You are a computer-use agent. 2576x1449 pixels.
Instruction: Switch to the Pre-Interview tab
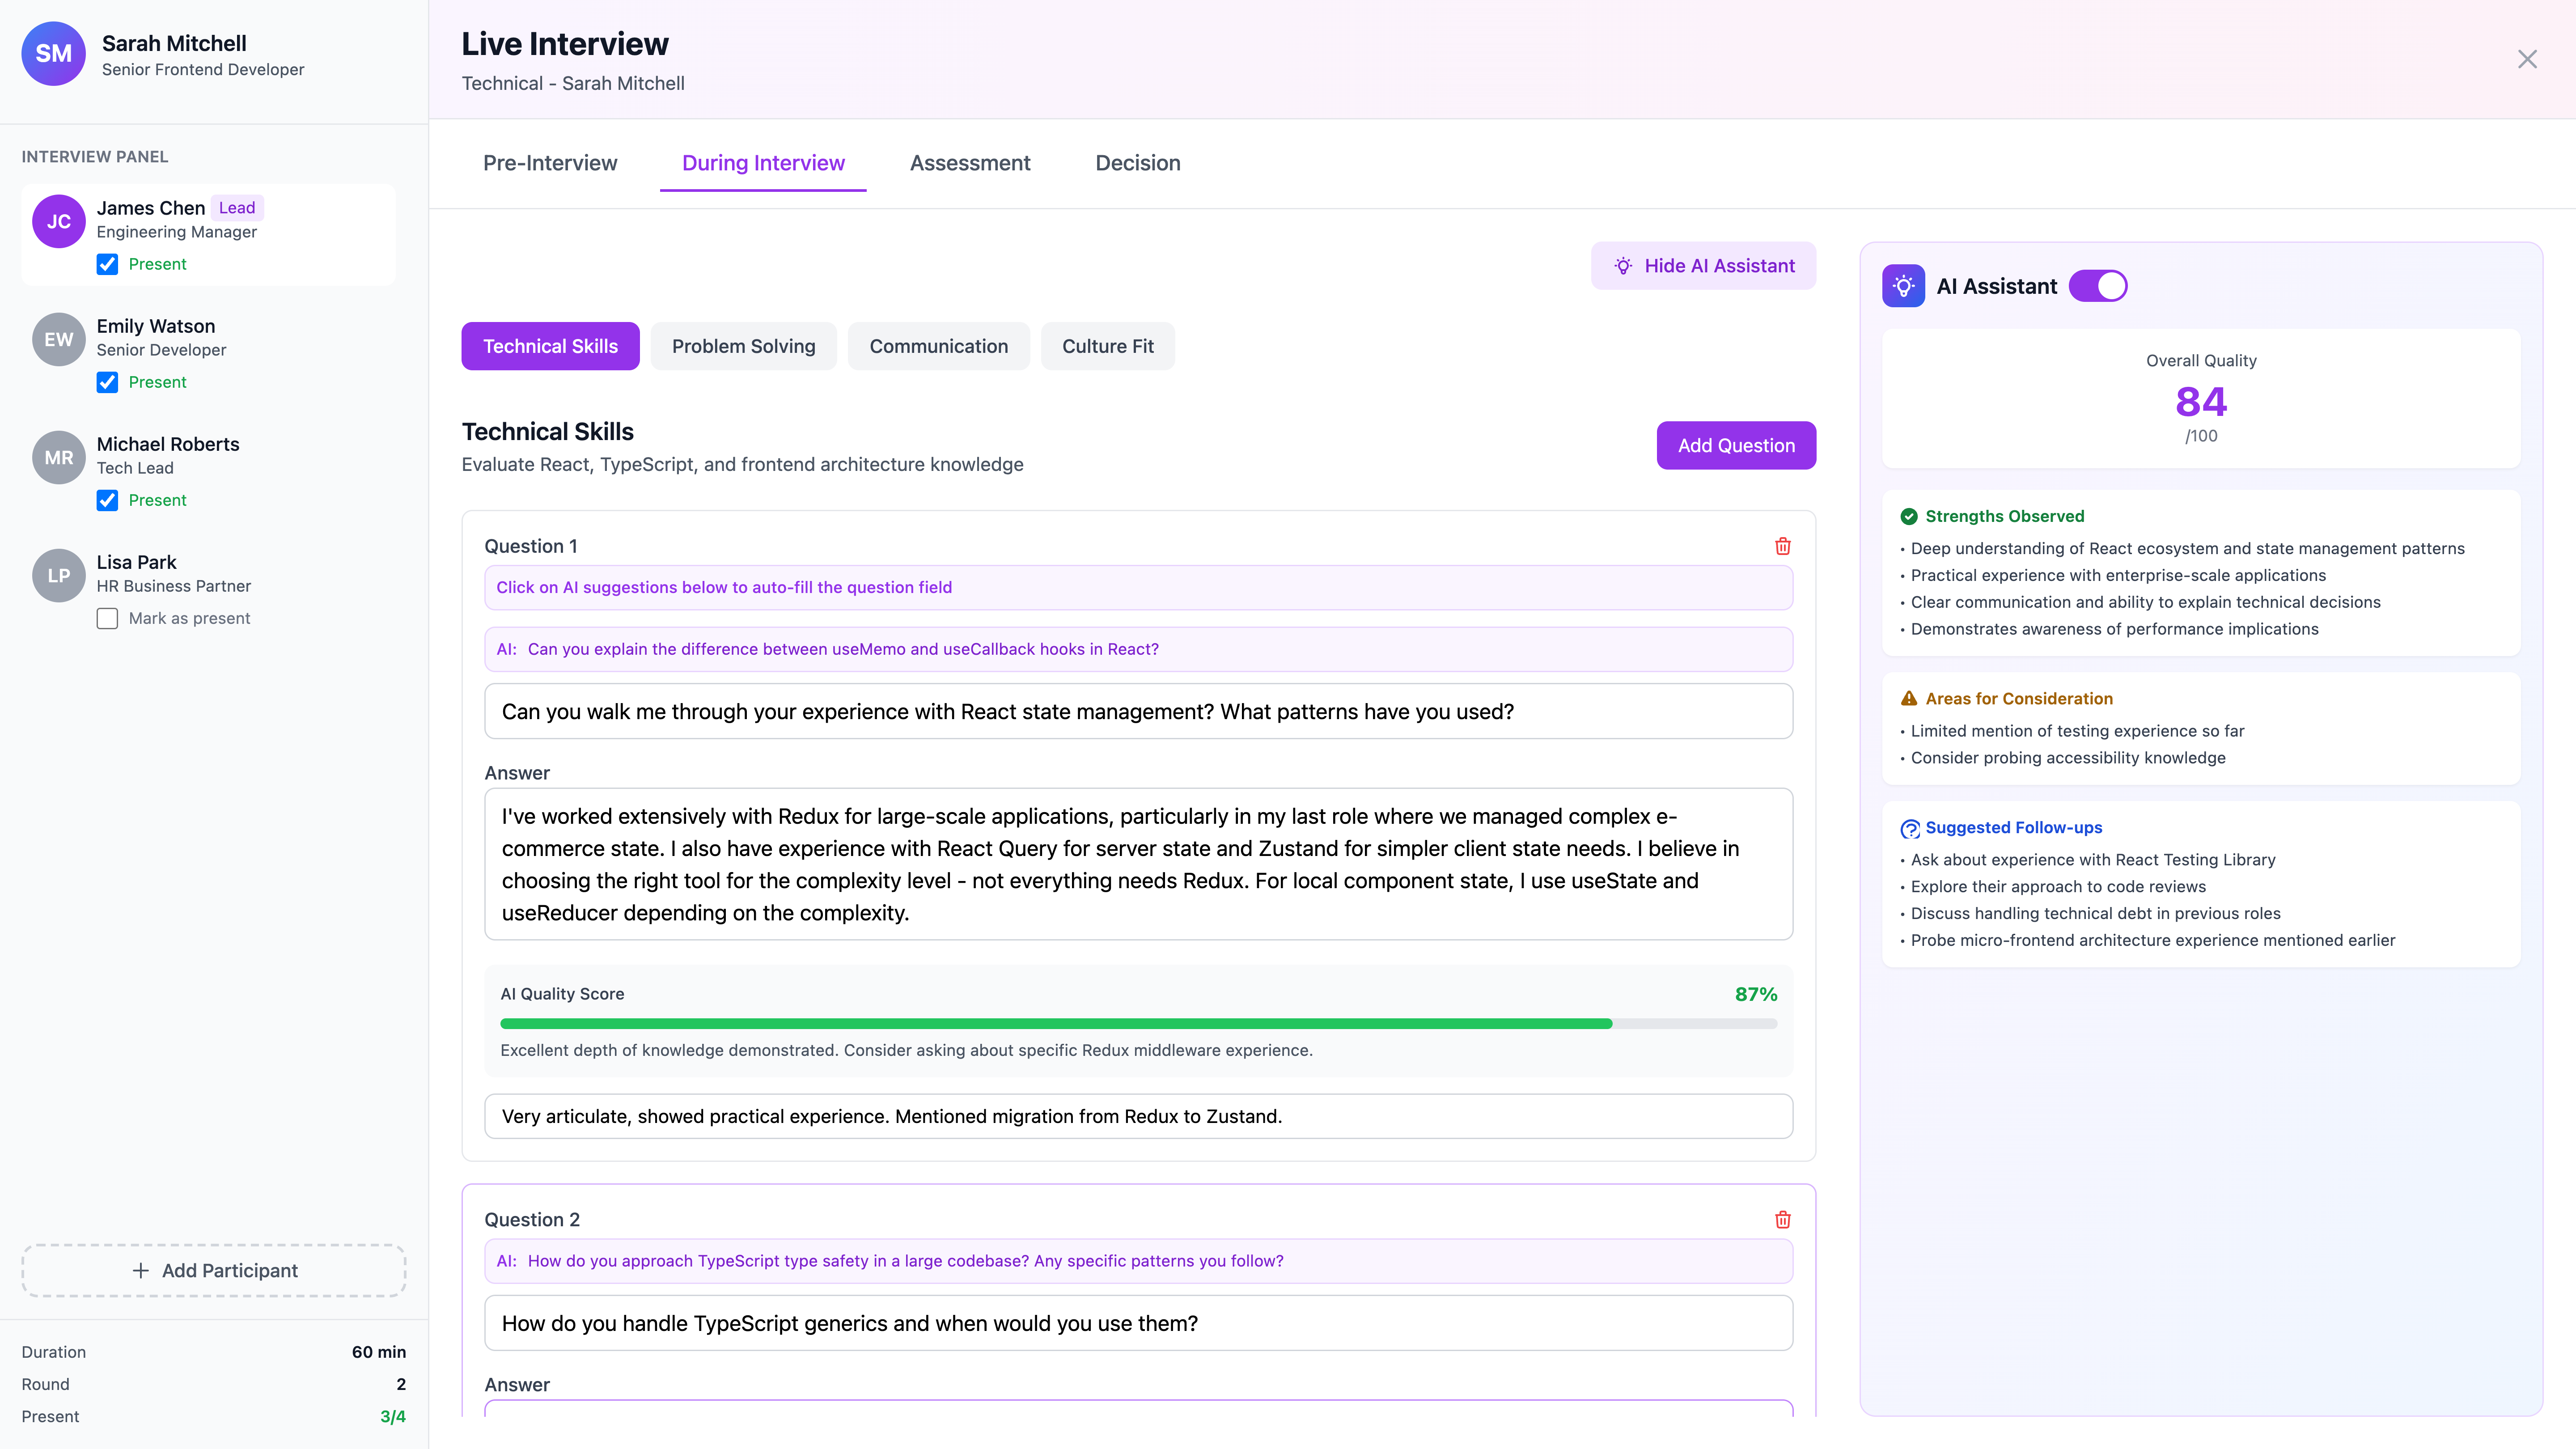(x=550, y=163)
